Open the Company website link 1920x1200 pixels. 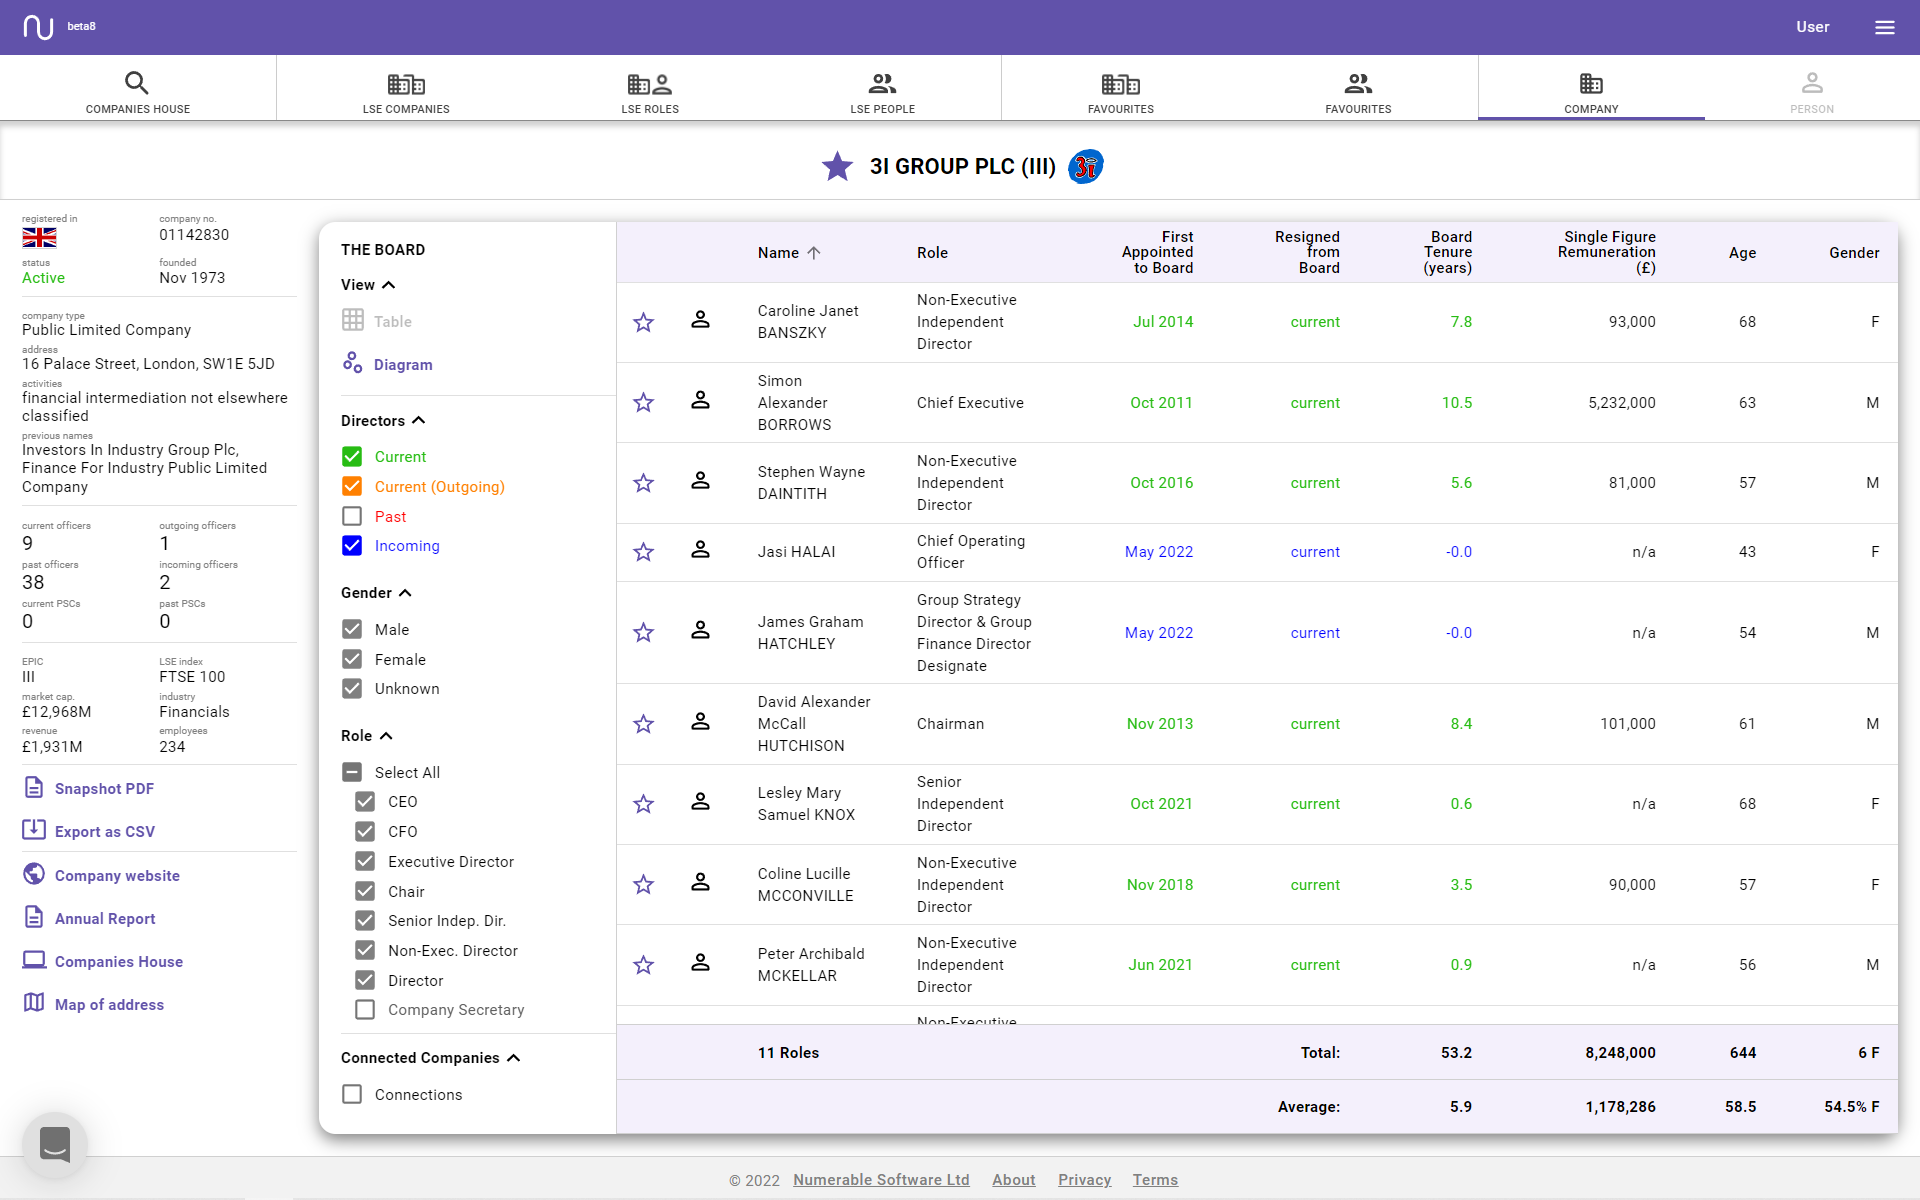click(x=102, y=875)
